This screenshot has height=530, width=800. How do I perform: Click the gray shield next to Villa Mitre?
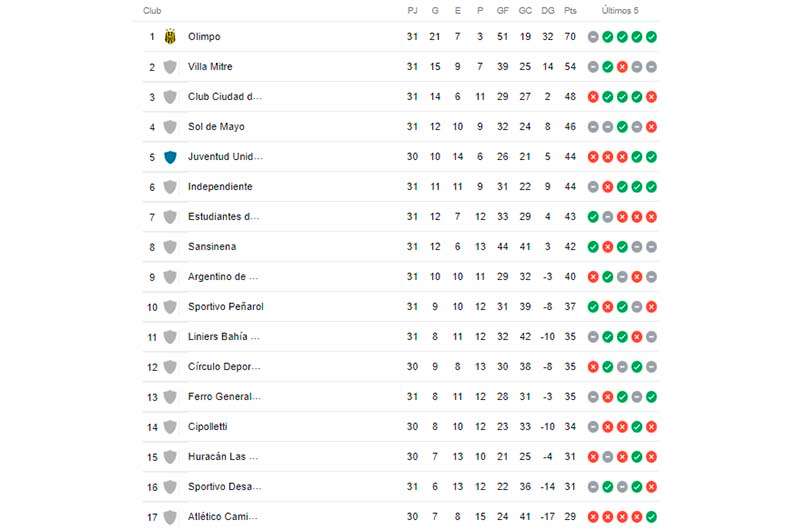[170, 67]
